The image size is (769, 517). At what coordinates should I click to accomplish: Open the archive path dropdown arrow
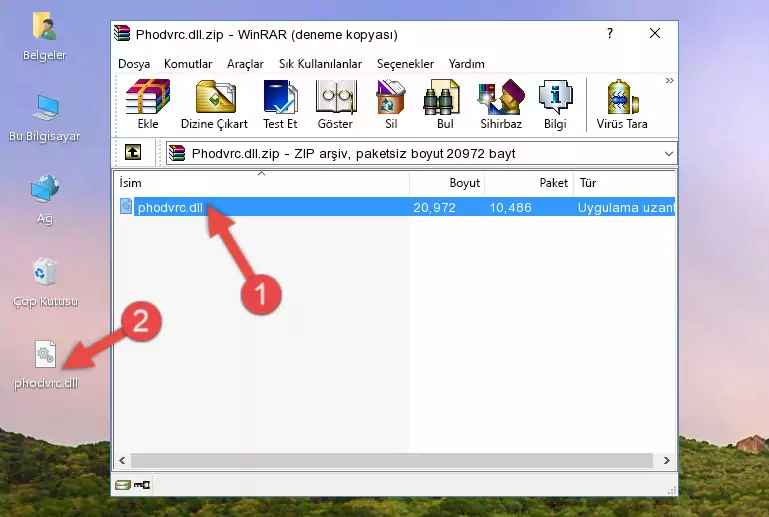(x=668, y=154)
